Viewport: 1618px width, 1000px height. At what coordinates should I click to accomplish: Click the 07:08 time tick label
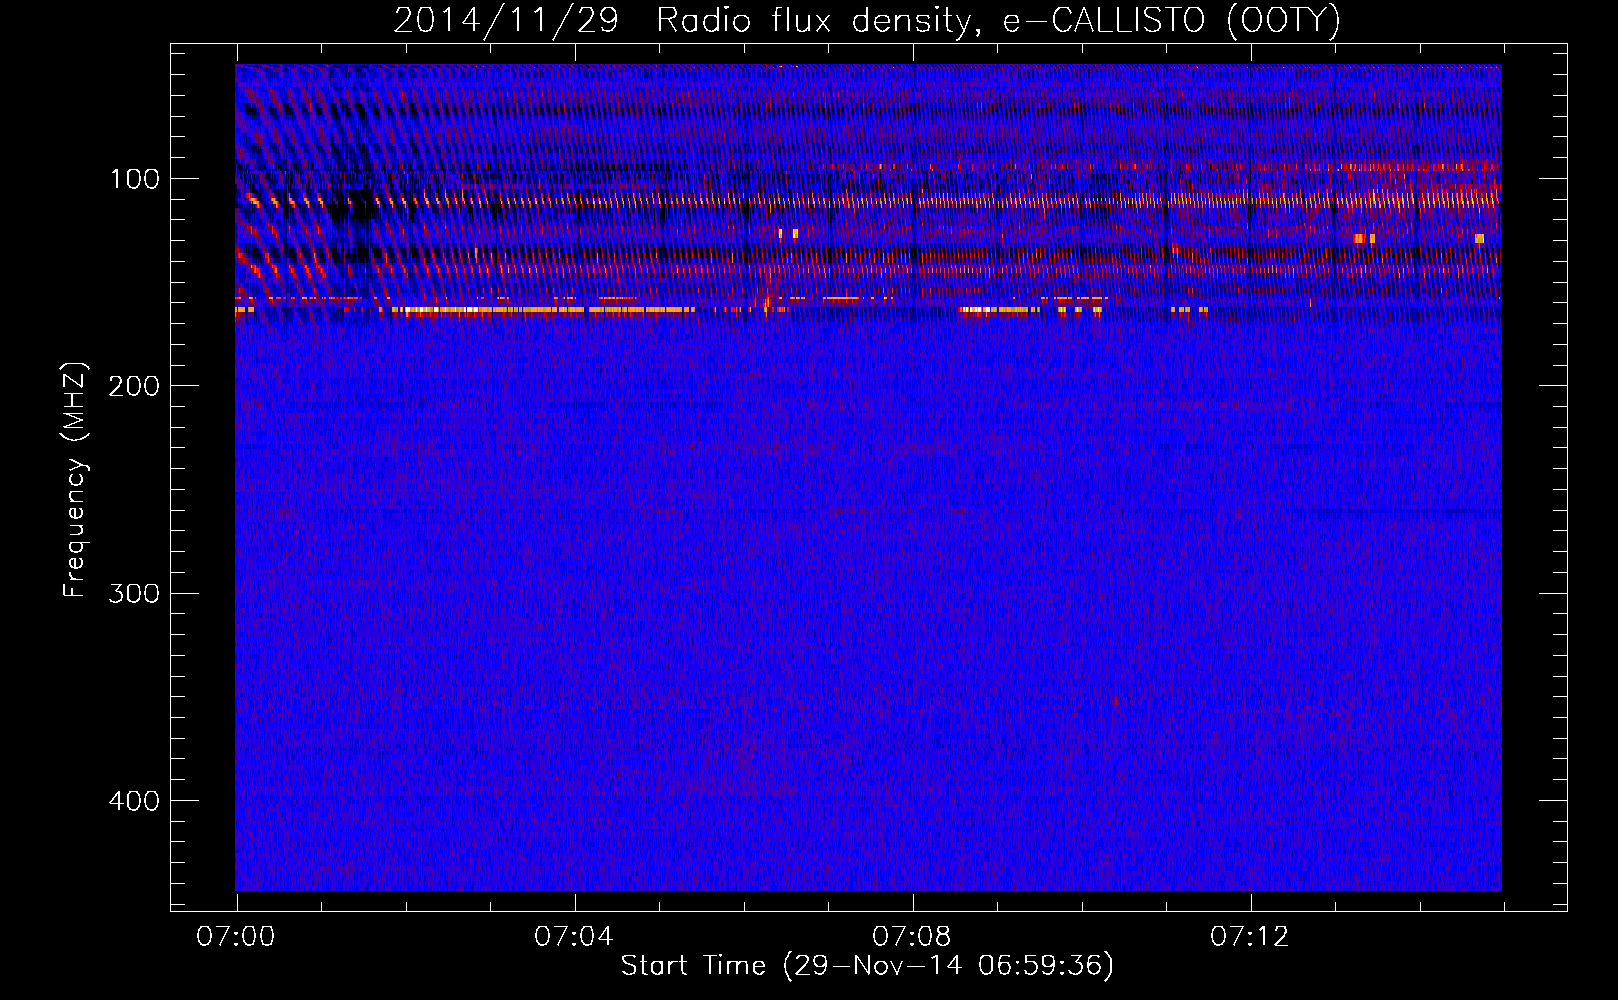[x=912, y=937]
